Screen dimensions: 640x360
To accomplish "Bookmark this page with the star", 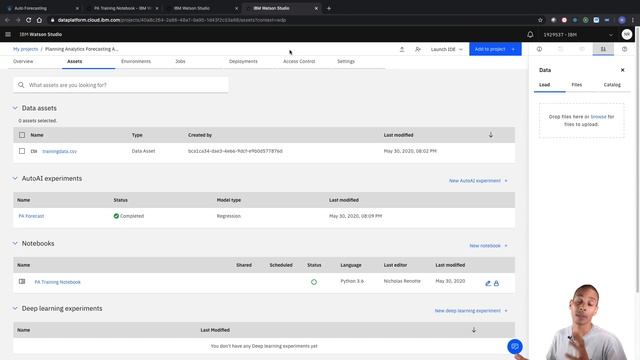I will pos(540,20).
